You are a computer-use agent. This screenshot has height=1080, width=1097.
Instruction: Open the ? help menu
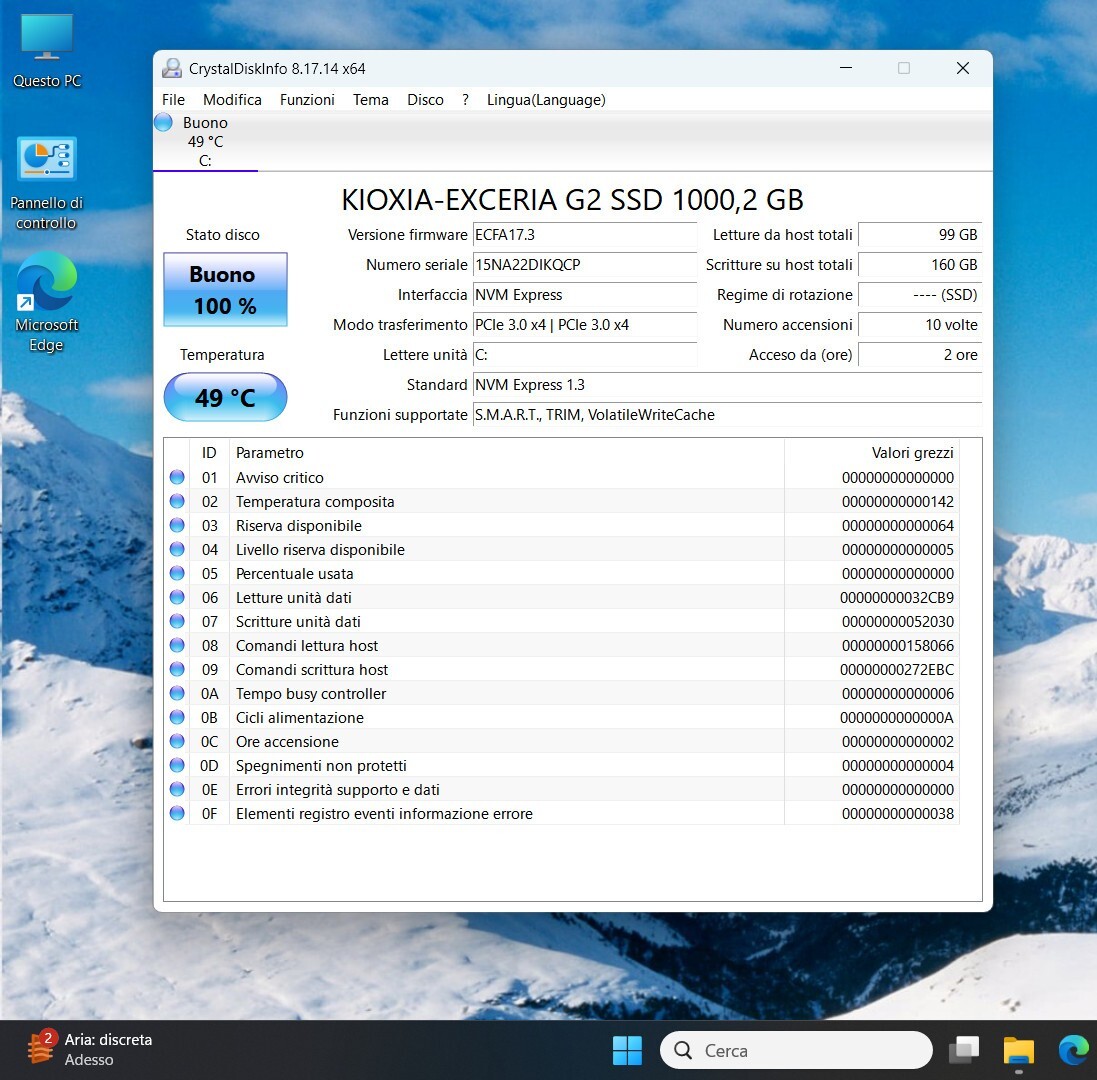[465, 100]
